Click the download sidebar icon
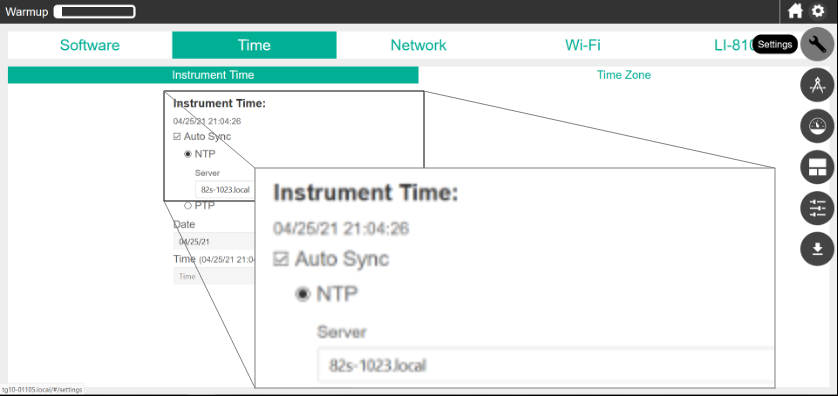The height and width of the screenshot is (396, 838). (x=817, y=249)
